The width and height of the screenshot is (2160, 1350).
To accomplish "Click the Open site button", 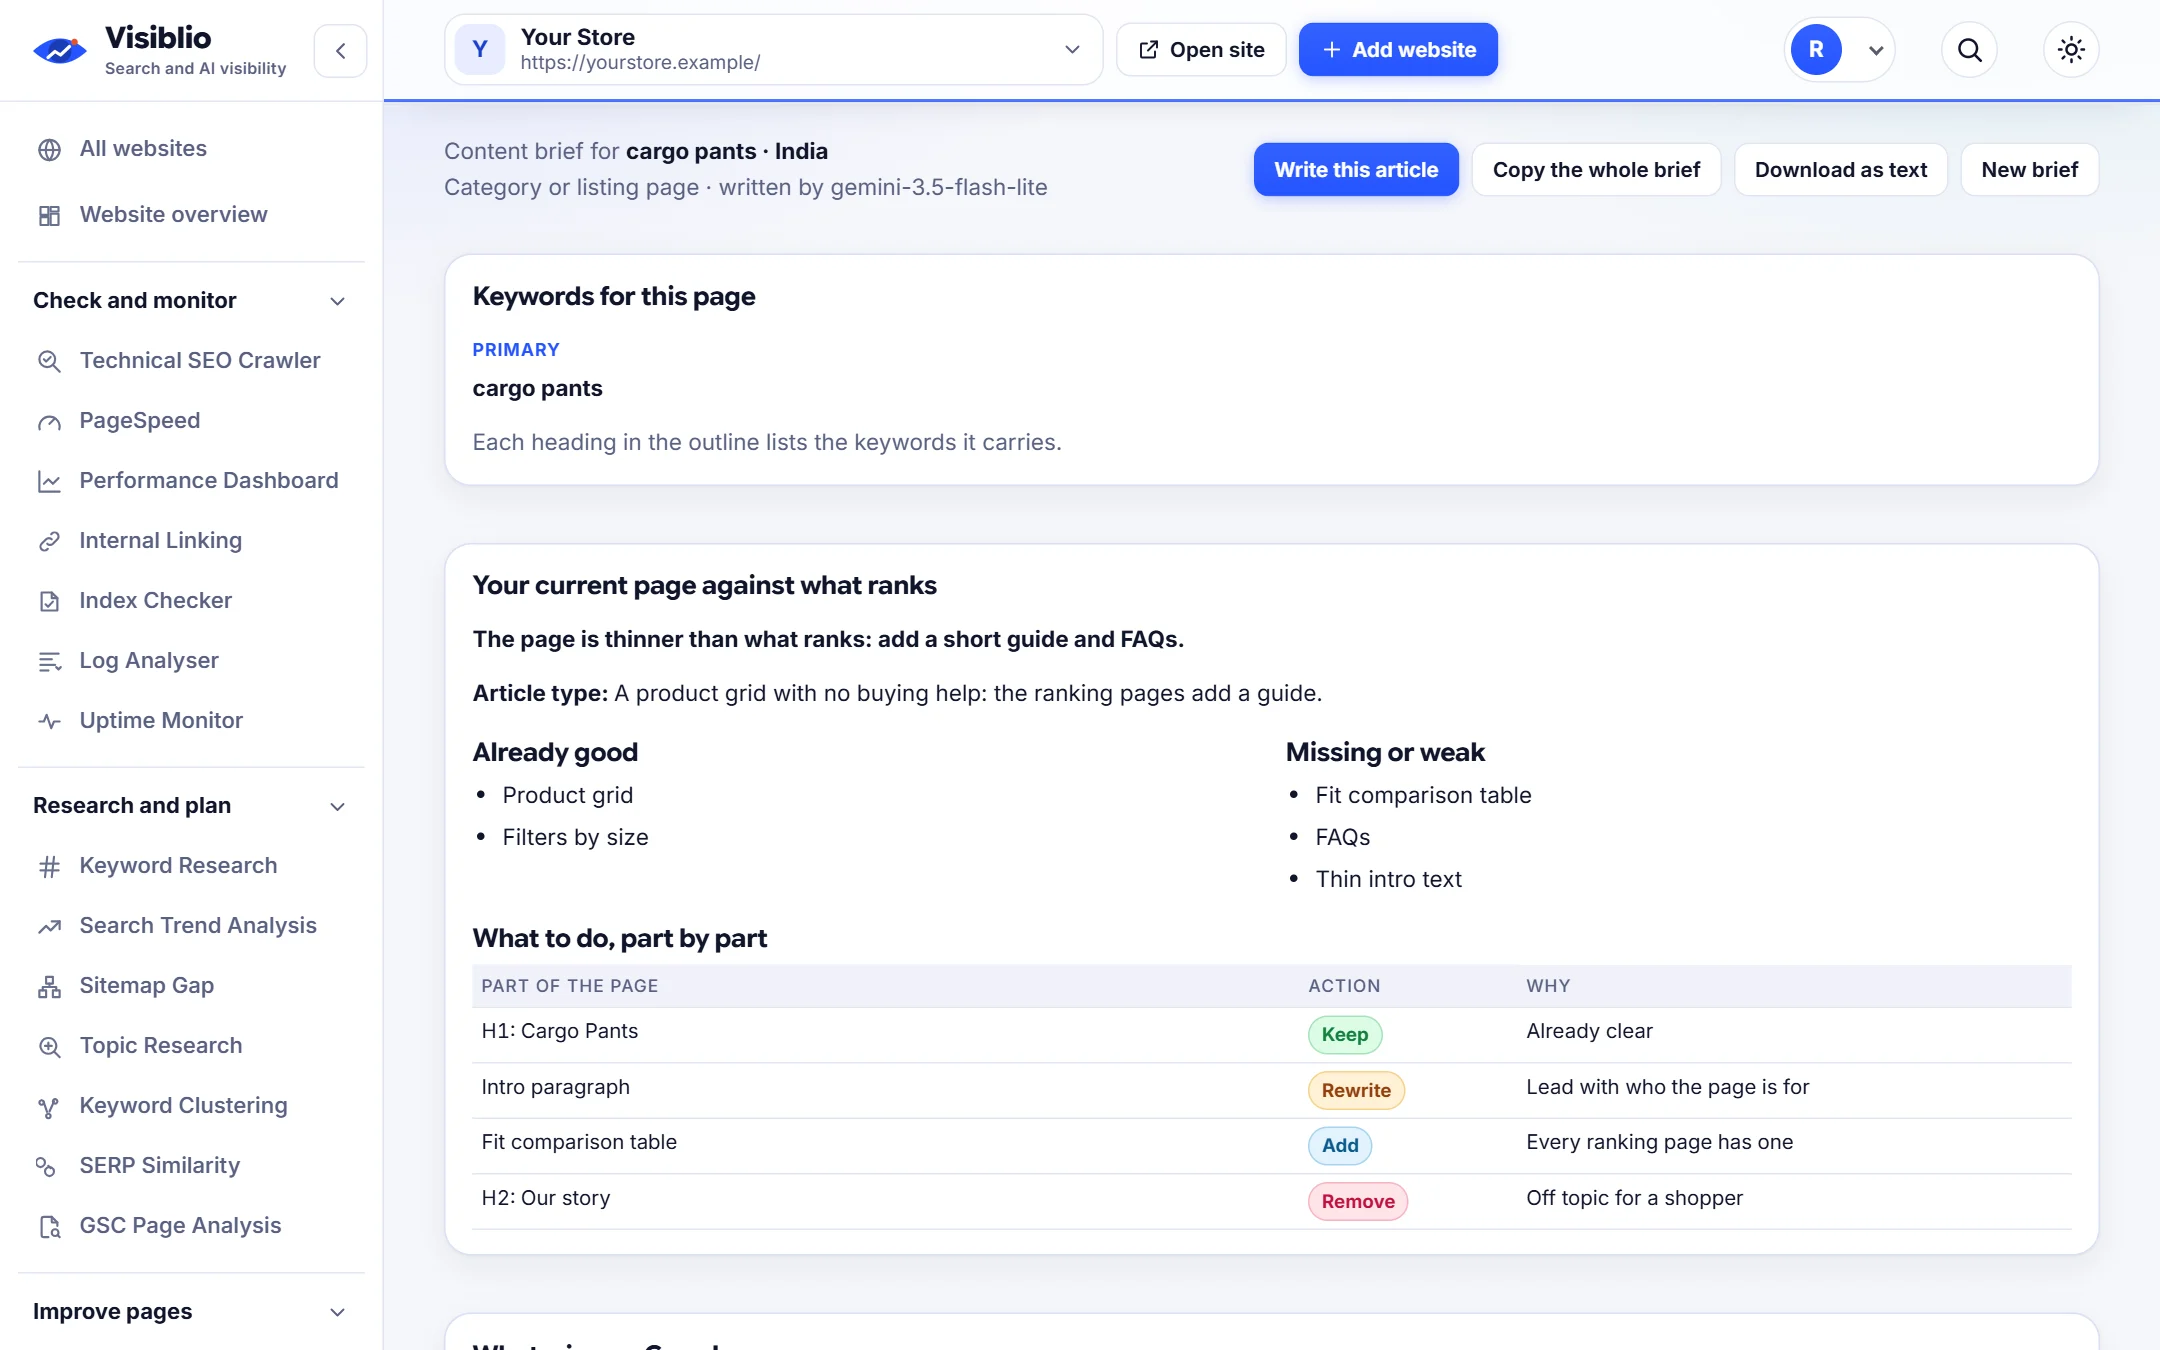I will (x=1201, y=50).
